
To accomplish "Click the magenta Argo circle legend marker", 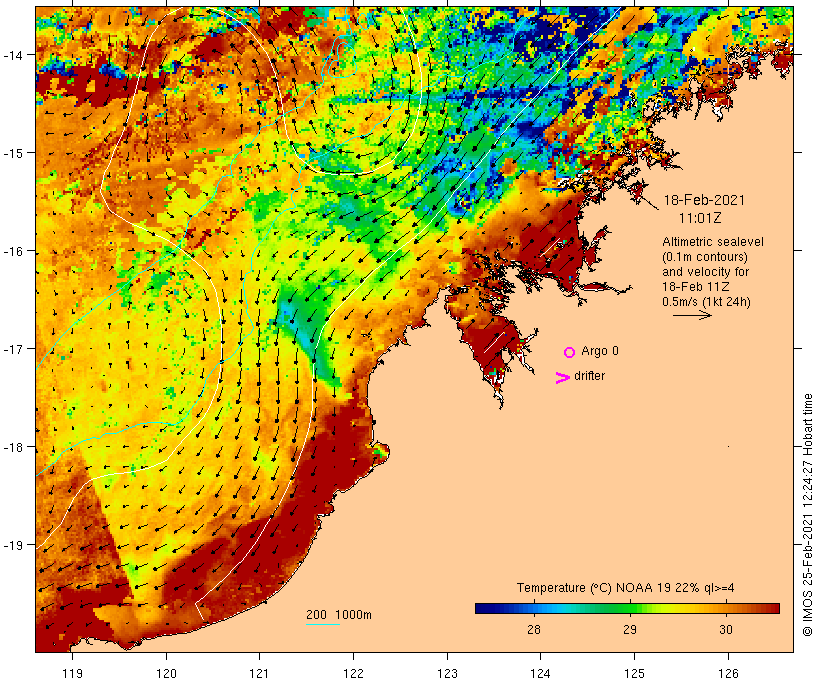I will pos(570,352).
